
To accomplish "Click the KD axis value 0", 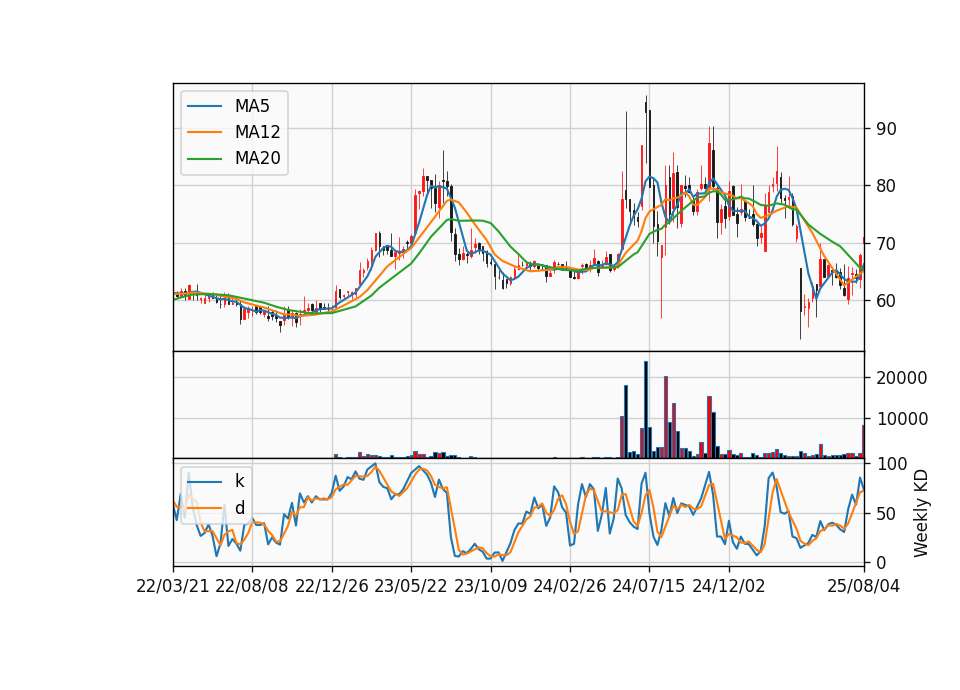I will pos(882,563).
